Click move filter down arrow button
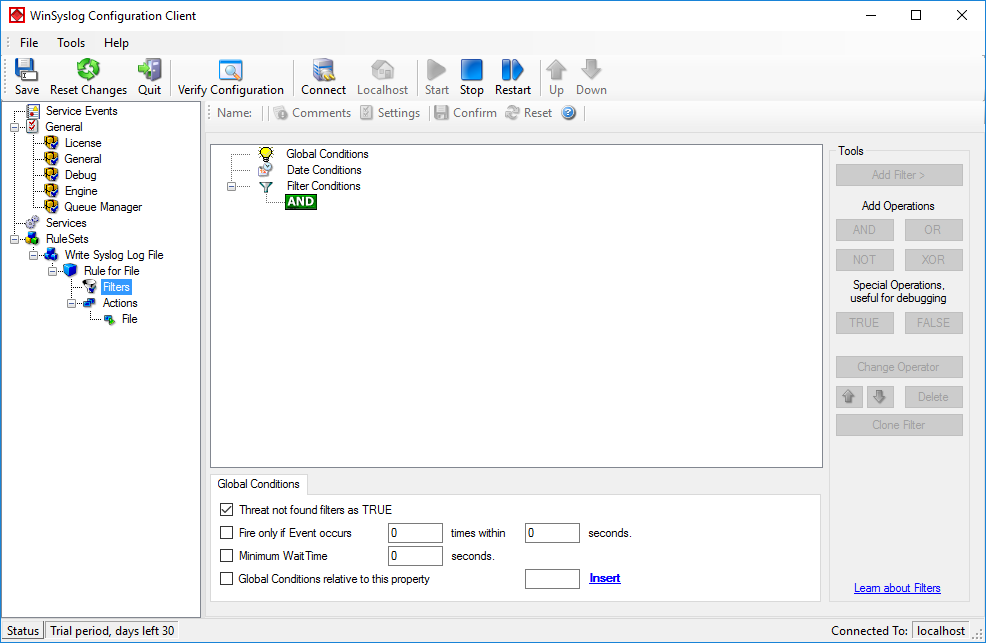This screenshot has width=986, height=643. pos(880,397)
